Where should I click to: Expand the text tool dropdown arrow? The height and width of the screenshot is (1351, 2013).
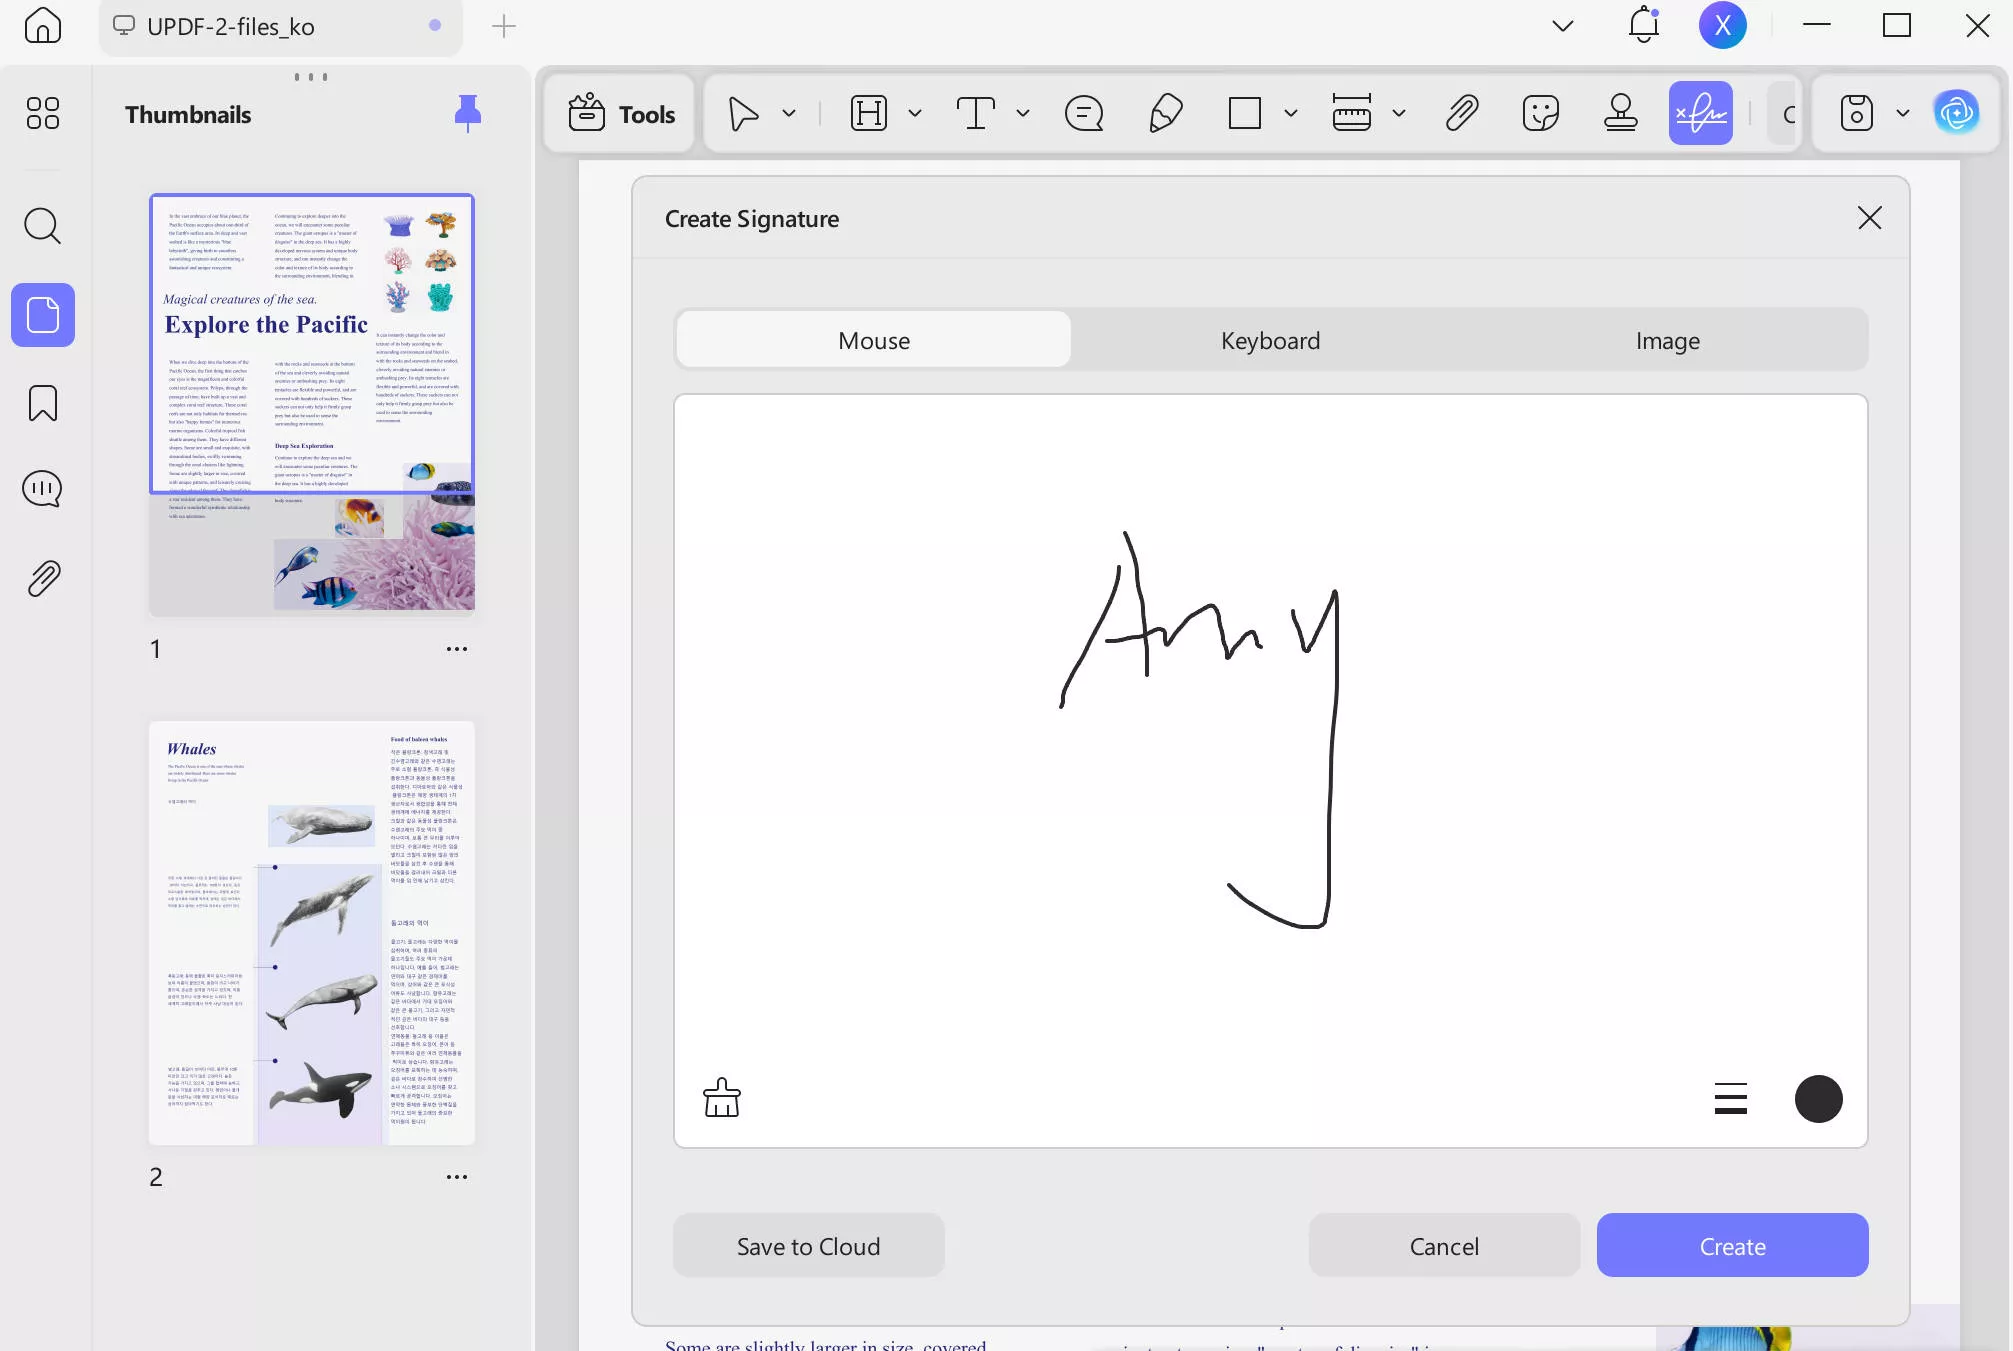click(x=1023, y=113)
